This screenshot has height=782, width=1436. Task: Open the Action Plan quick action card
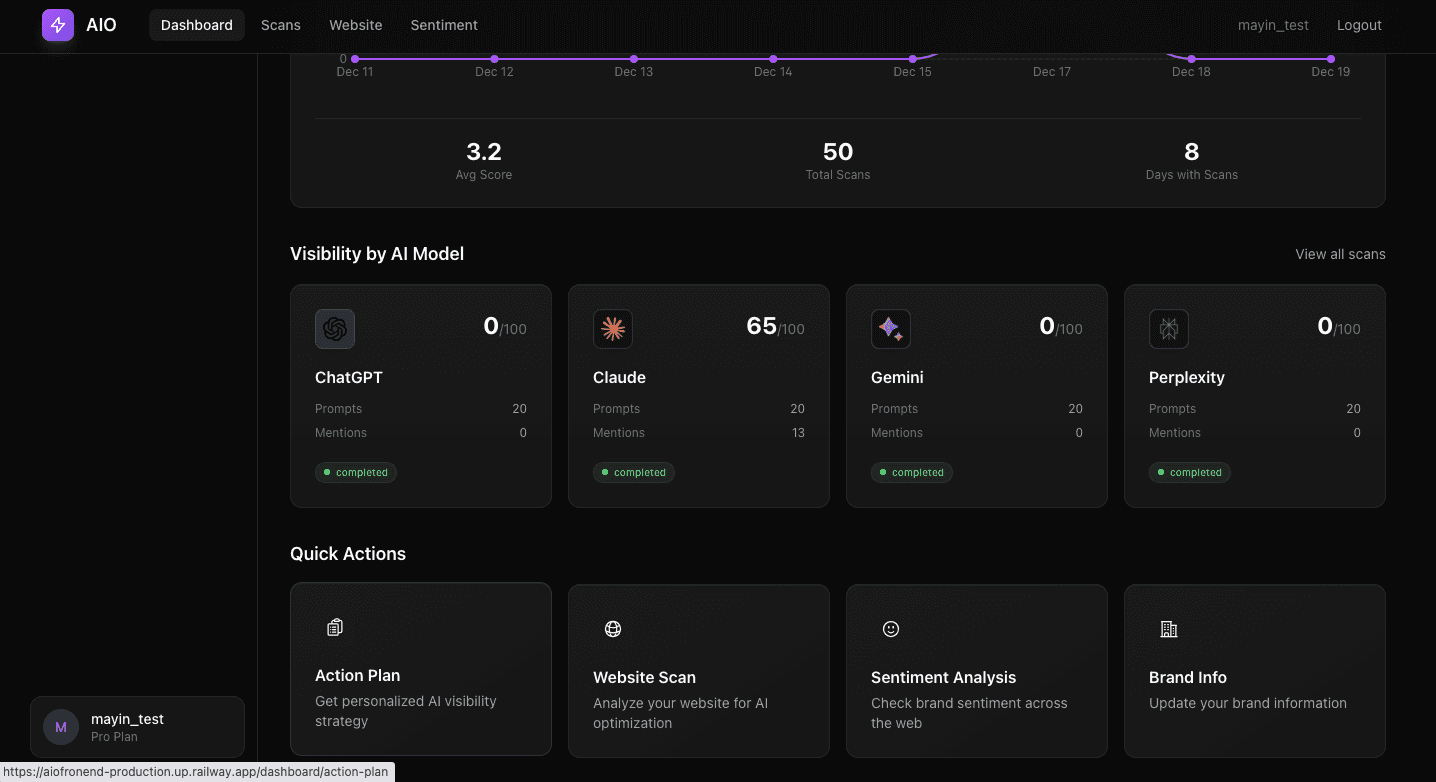point(420,669)
